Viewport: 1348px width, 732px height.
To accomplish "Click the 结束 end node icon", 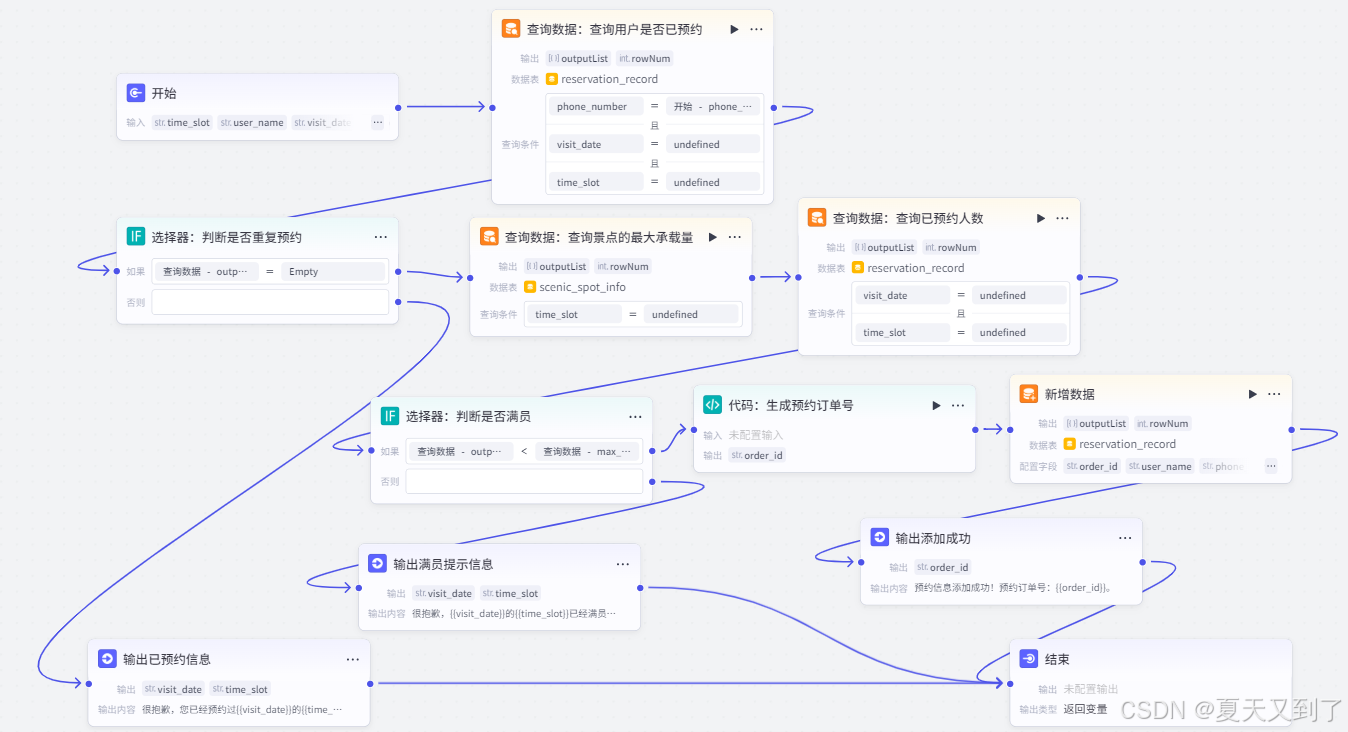I will tap(1028, 659).
